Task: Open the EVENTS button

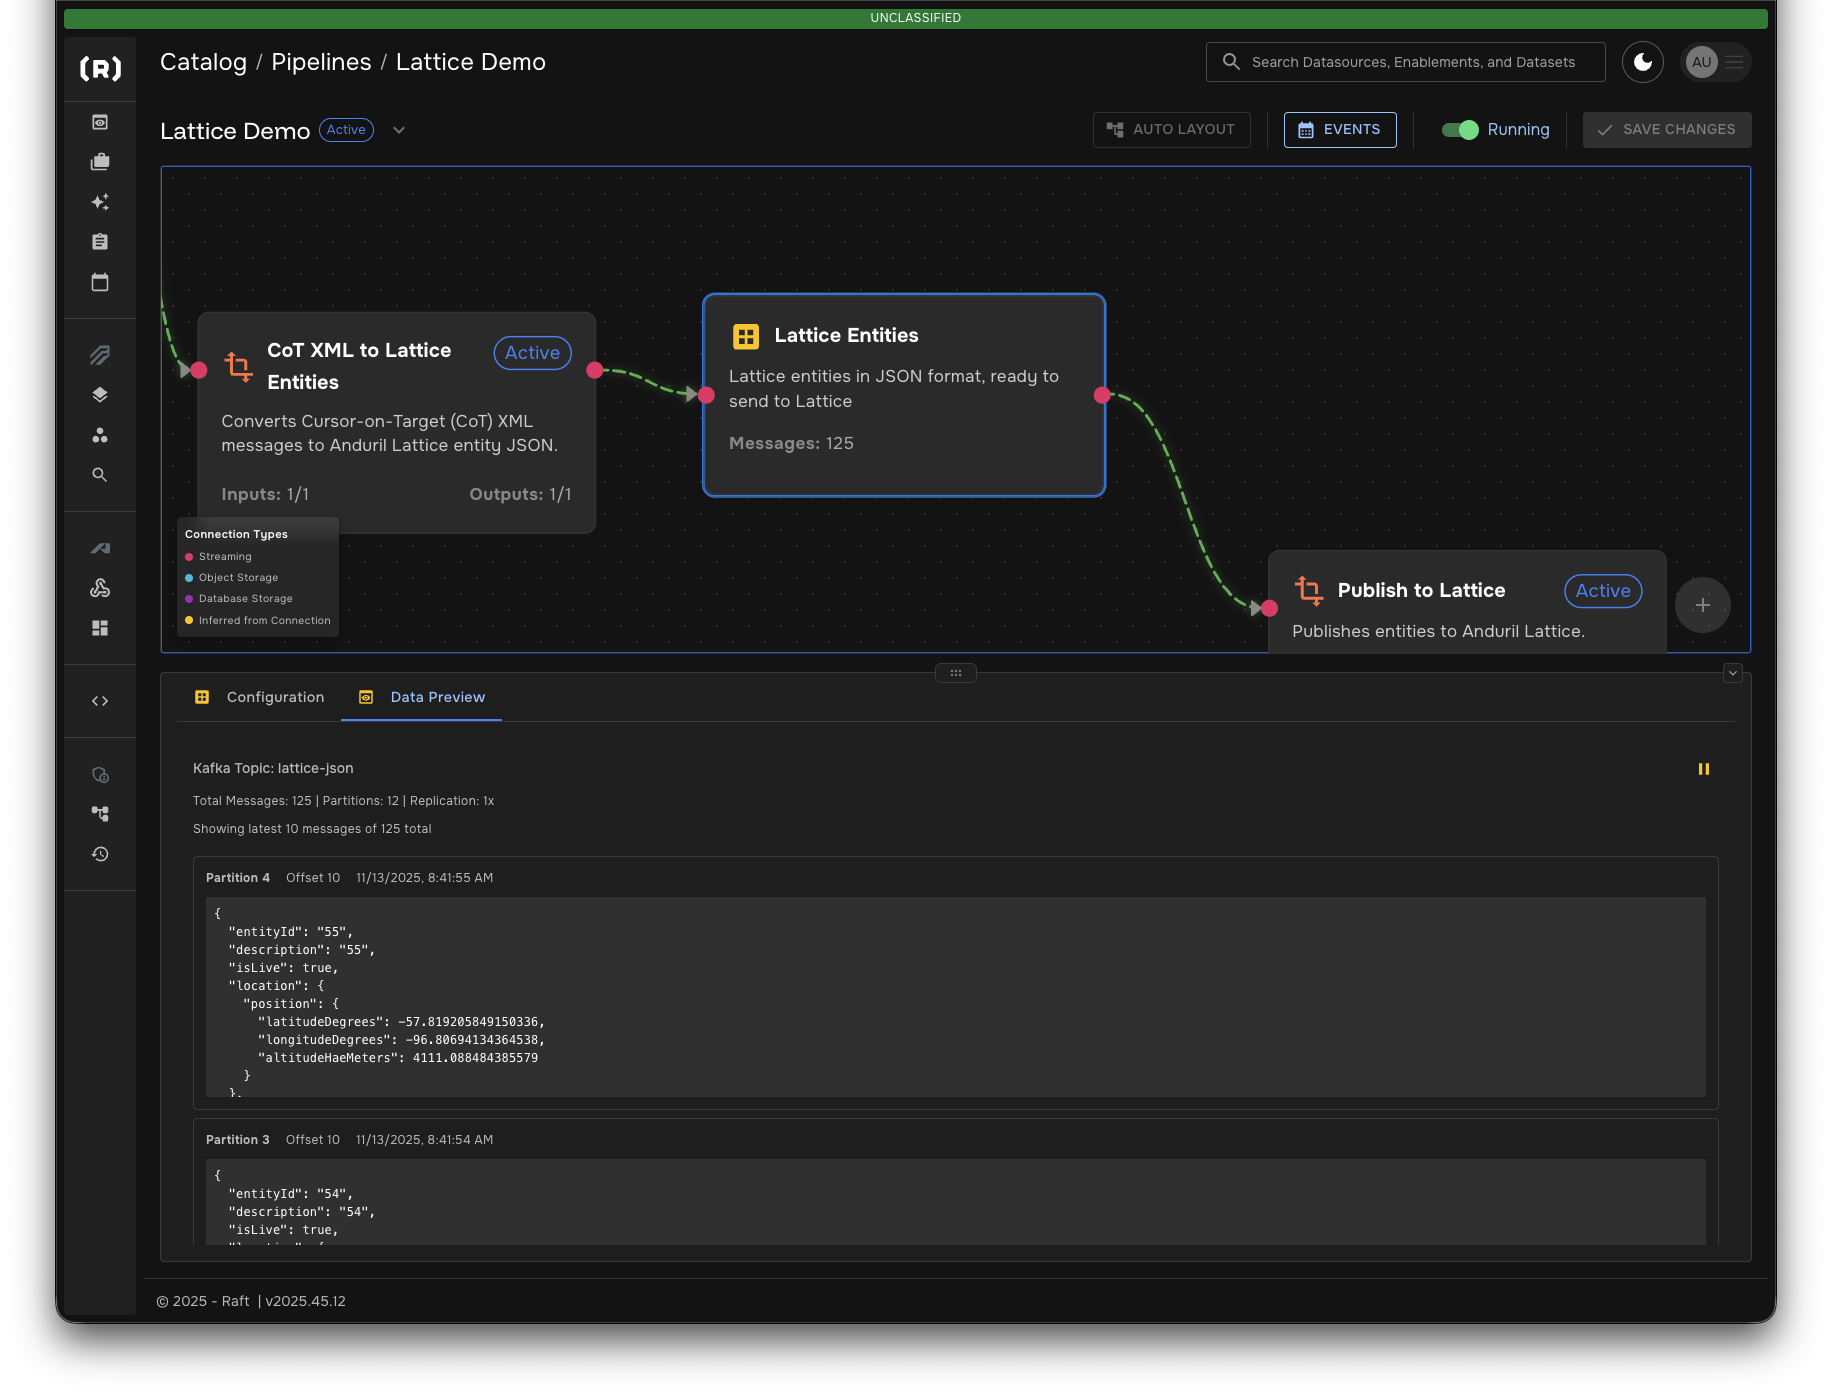Action: tap(1340, 130)
